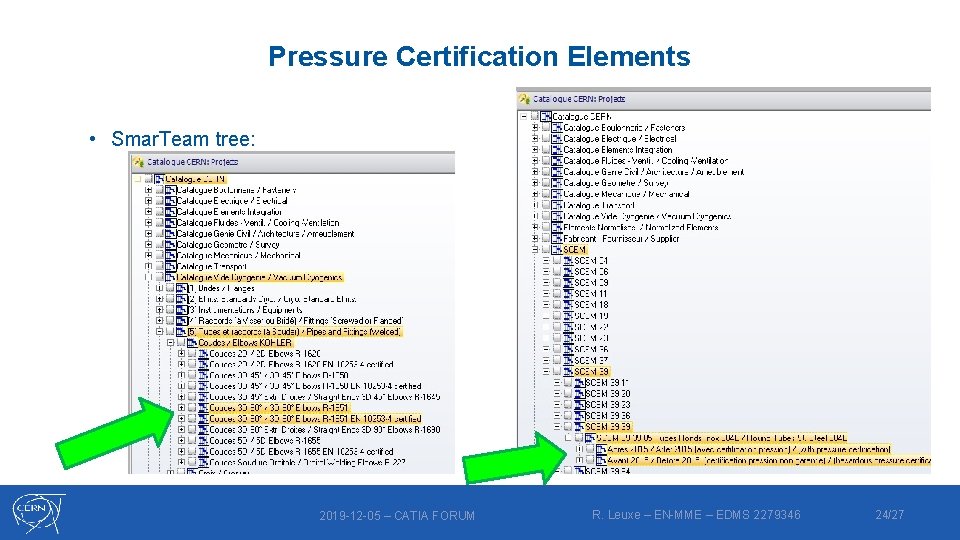The height and width of the screenshot is (540, 960).
Task: Click the icon of 'Avant 2015 / Before 2015' node
Action: [x=601, y=460]
